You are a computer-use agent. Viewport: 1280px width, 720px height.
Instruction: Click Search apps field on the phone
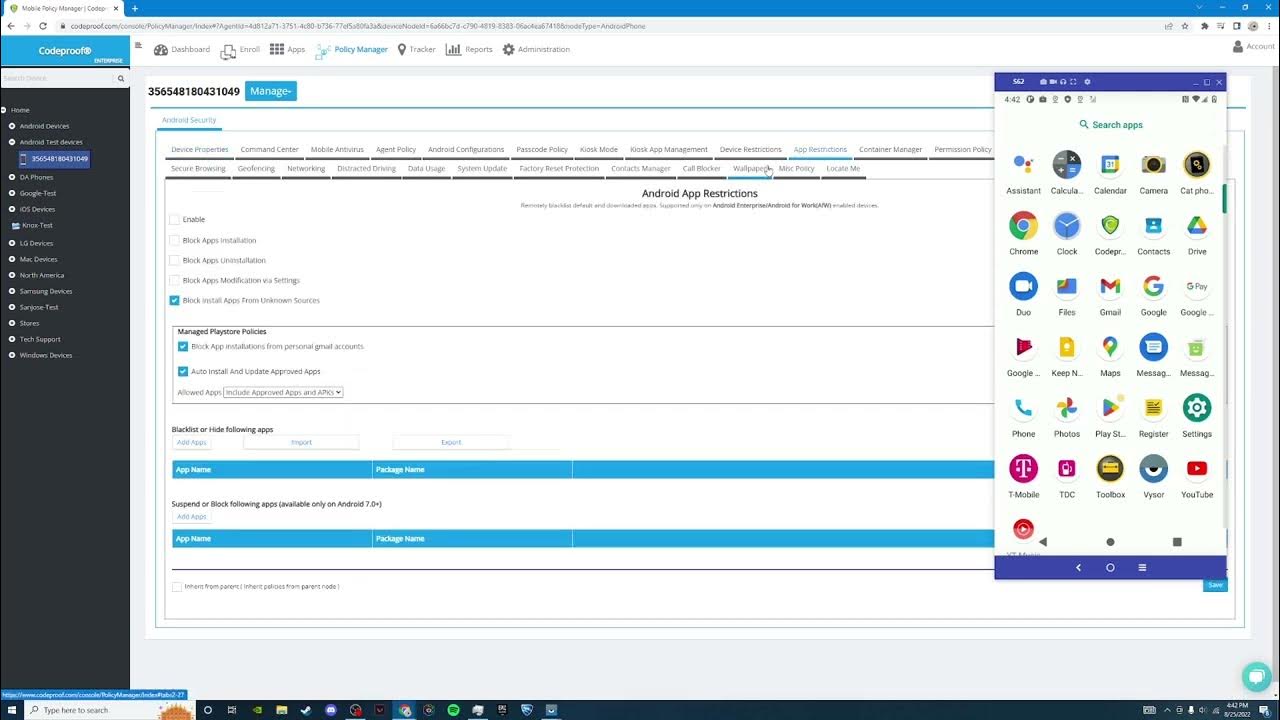(x=1110, y=125)
